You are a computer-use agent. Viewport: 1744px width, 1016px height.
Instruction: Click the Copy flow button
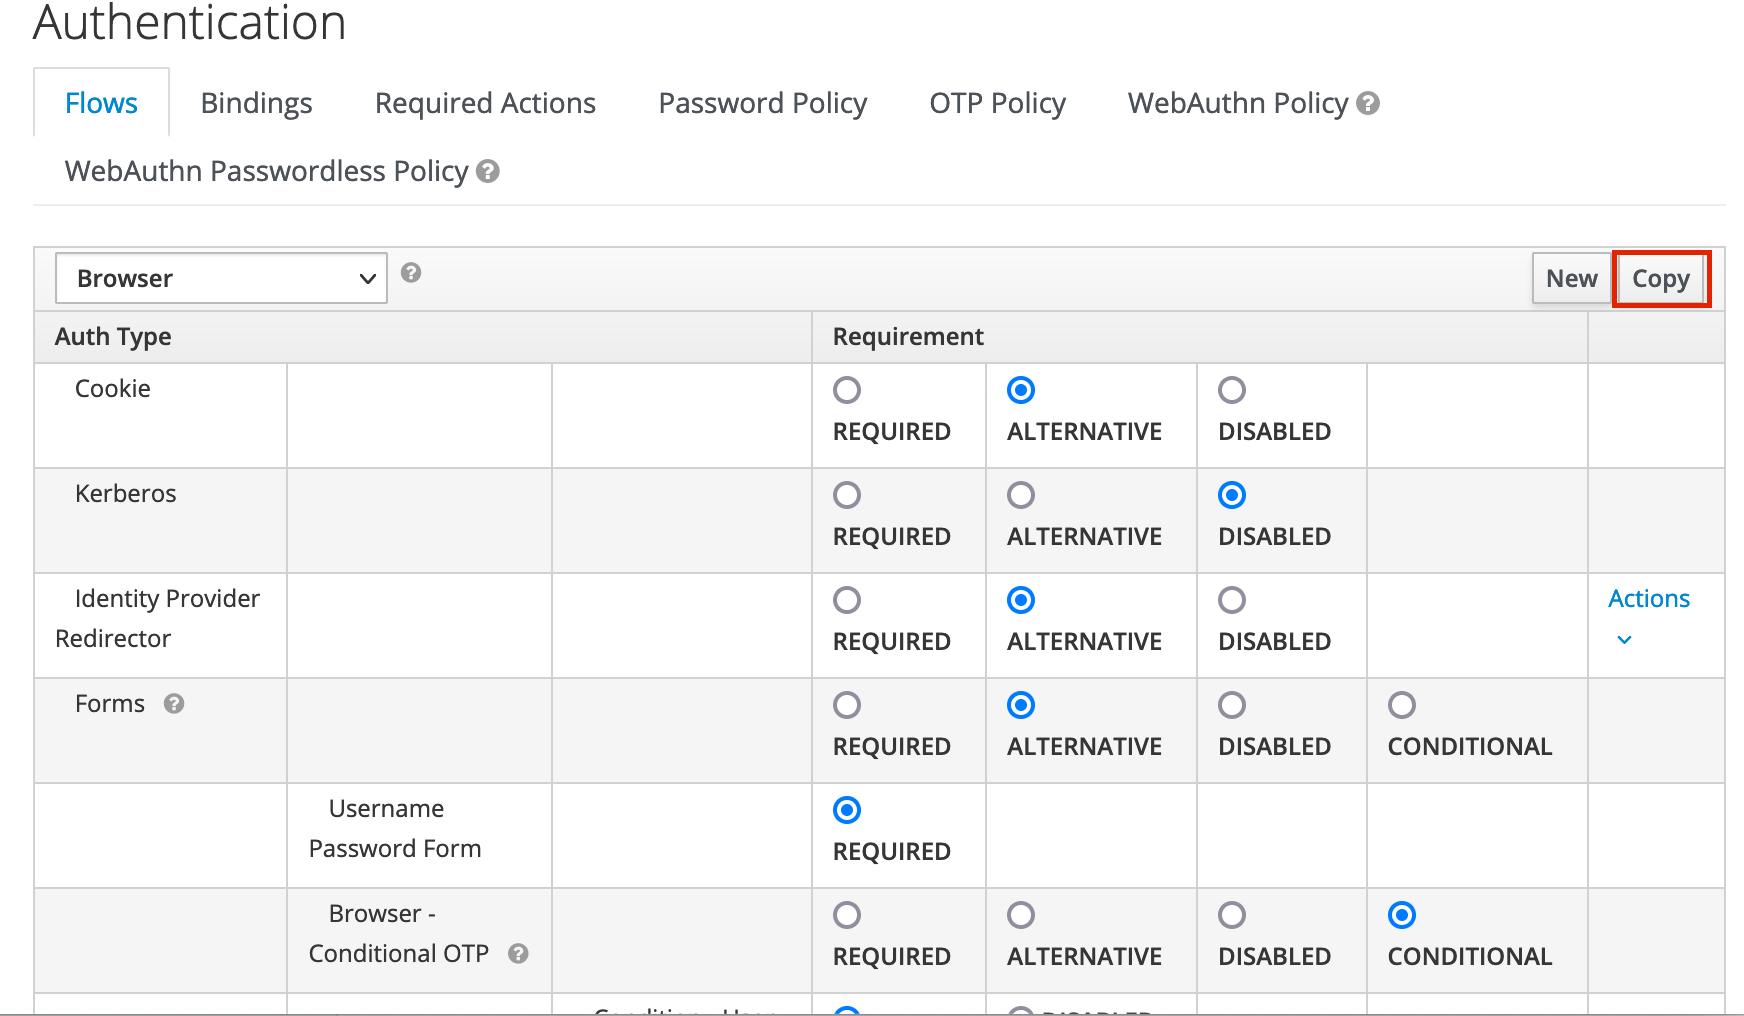[1660, 278]
